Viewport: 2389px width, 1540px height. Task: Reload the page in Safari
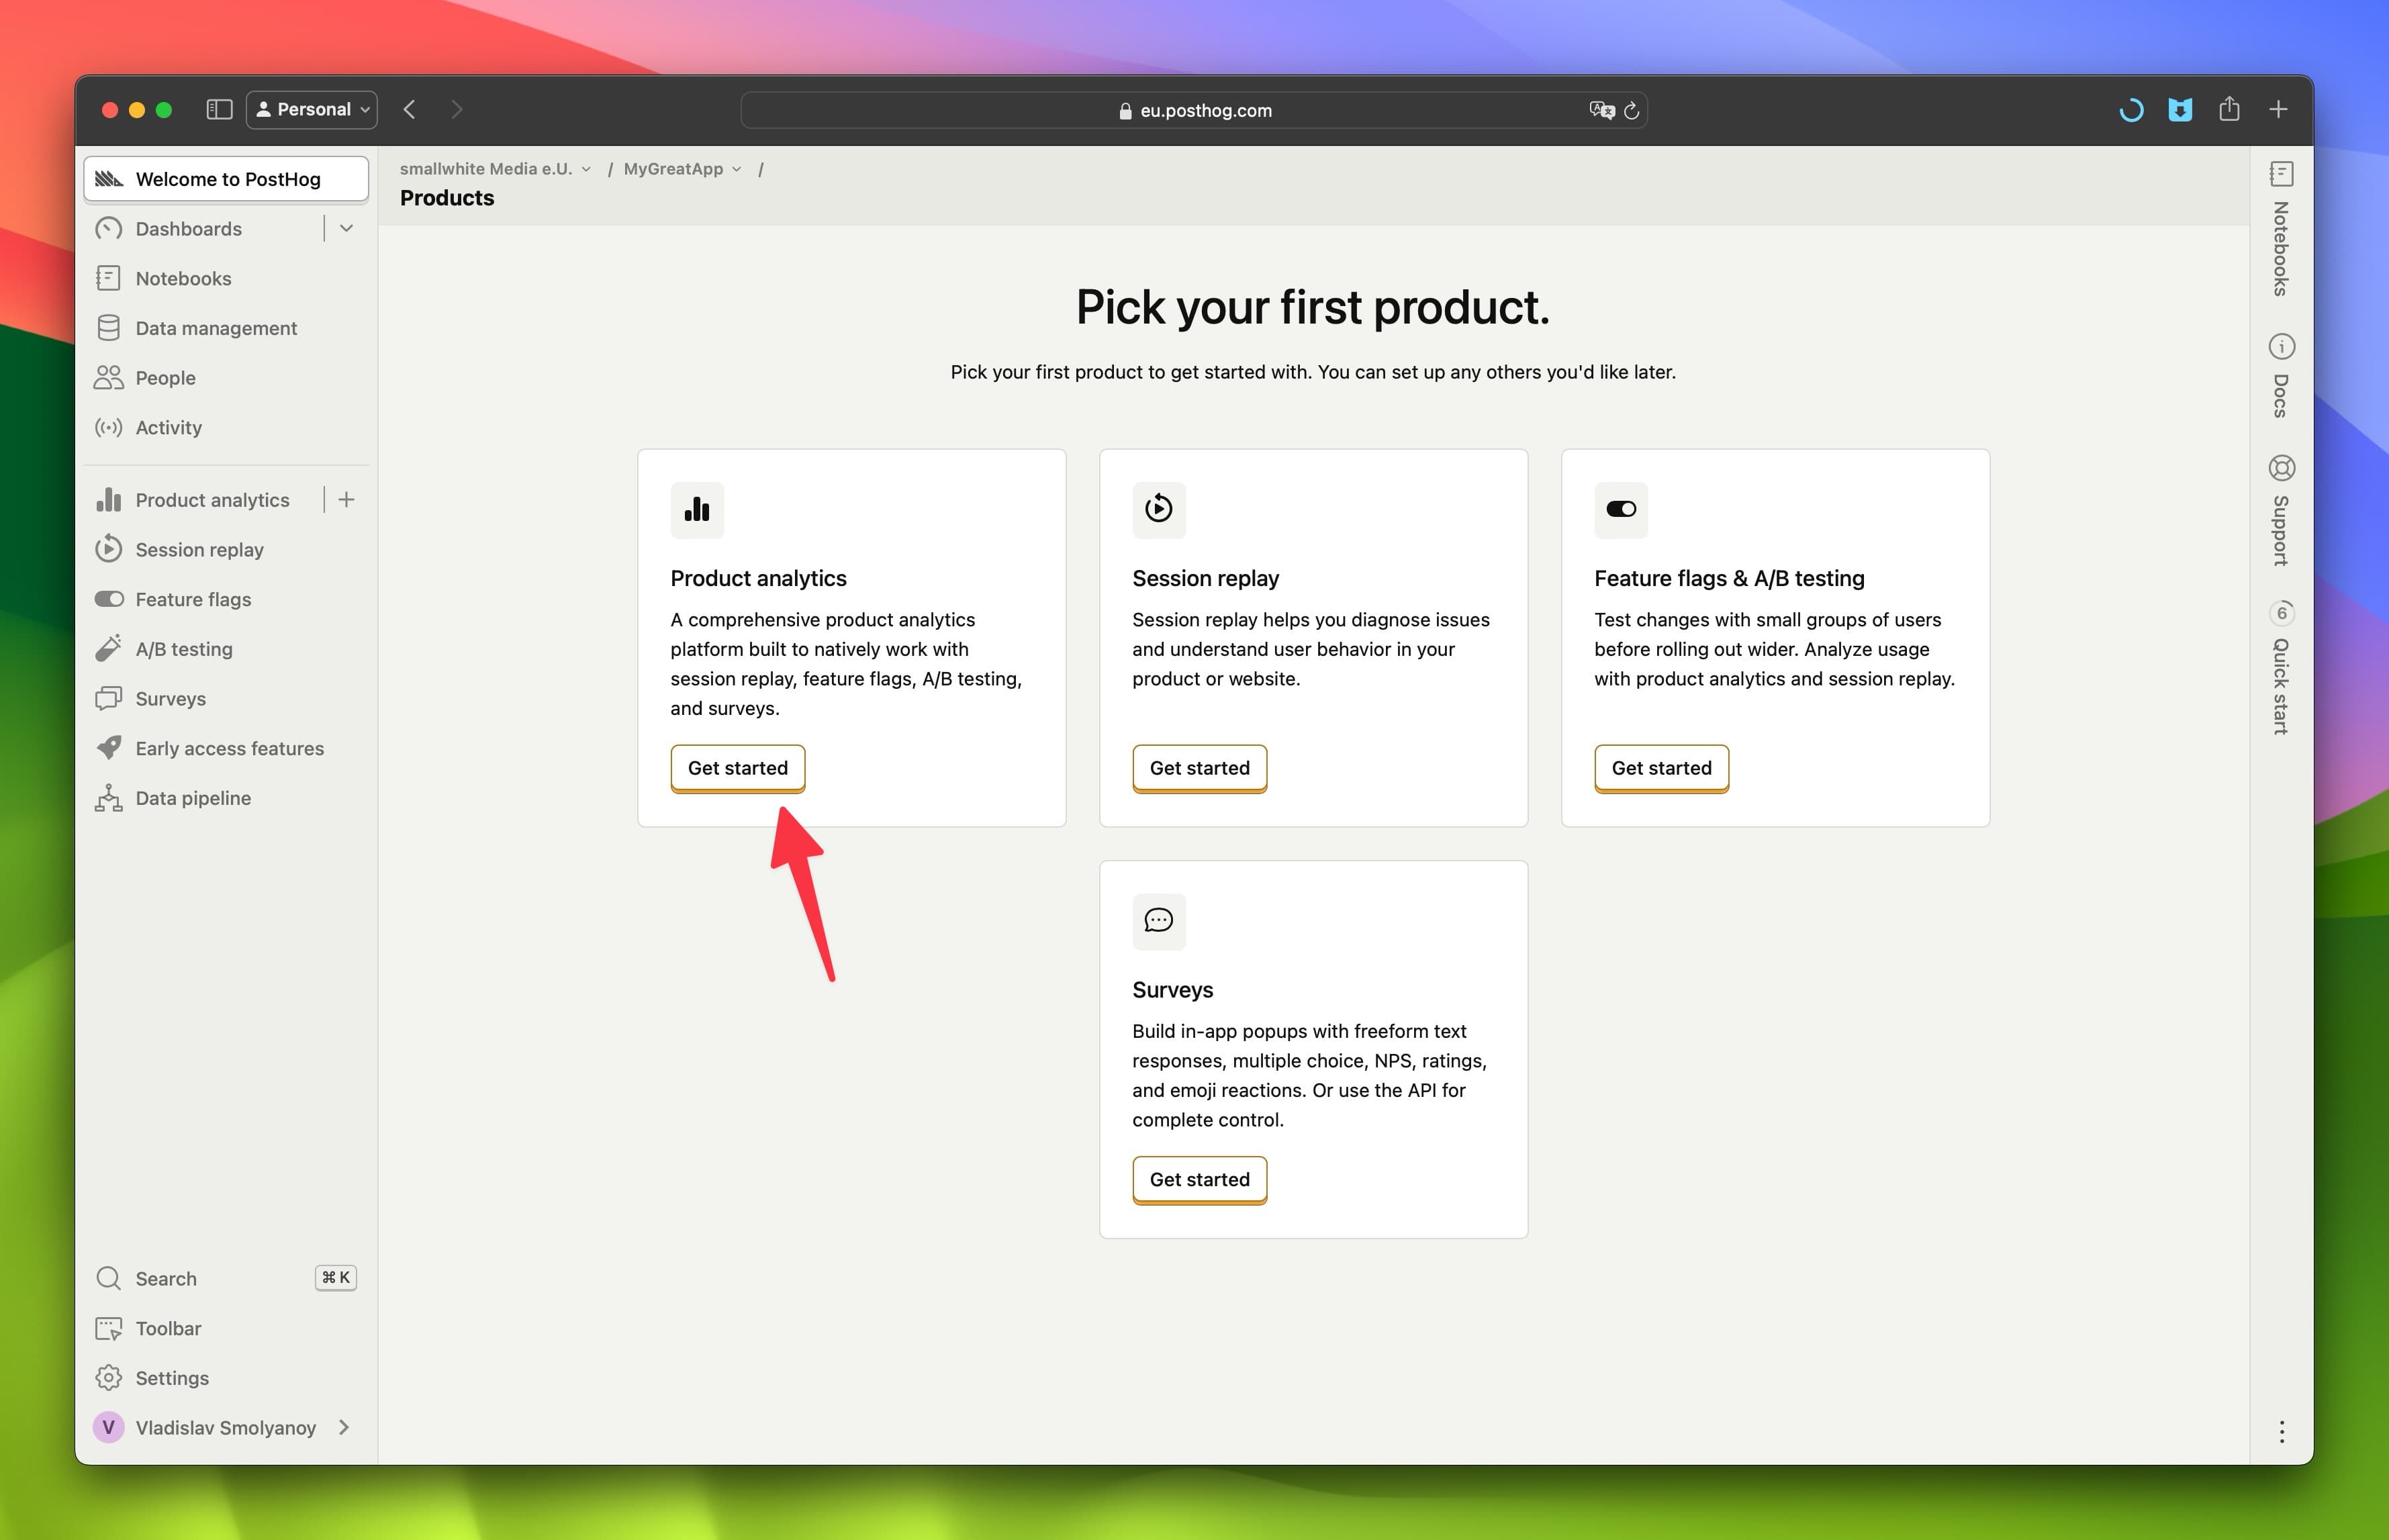(1631, 110)
